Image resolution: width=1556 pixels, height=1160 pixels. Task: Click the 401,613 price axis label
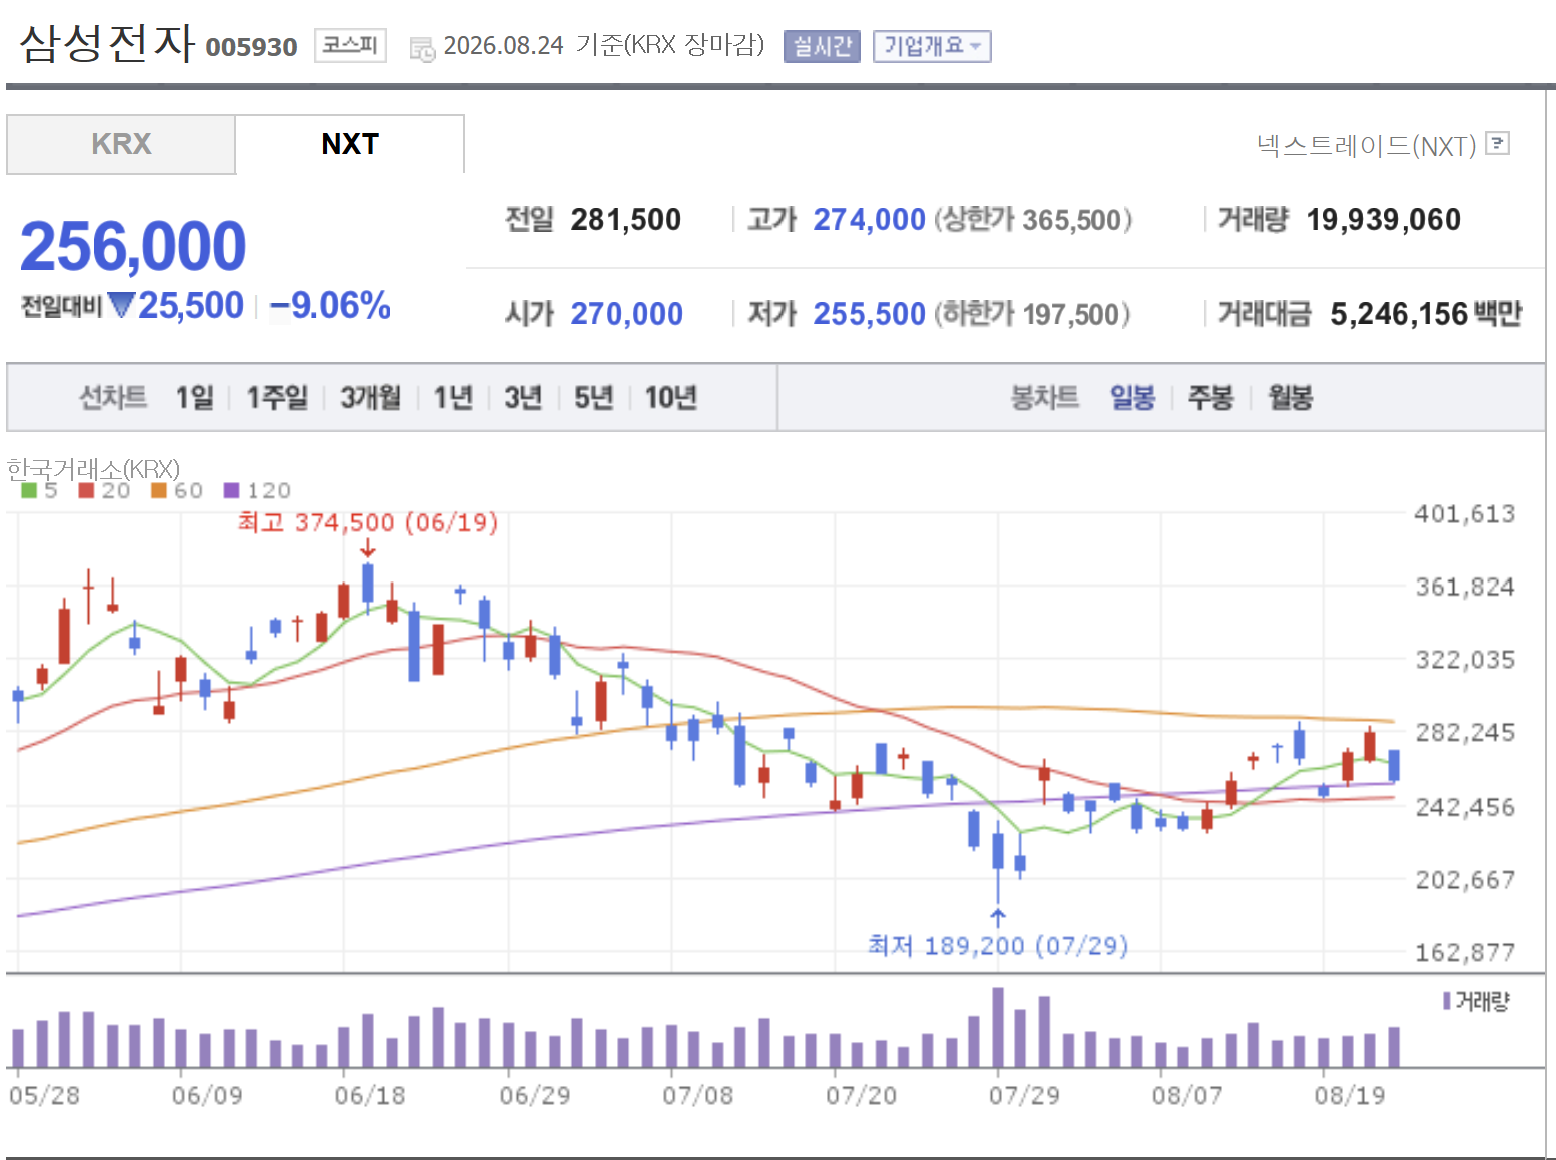(1464, 514)
